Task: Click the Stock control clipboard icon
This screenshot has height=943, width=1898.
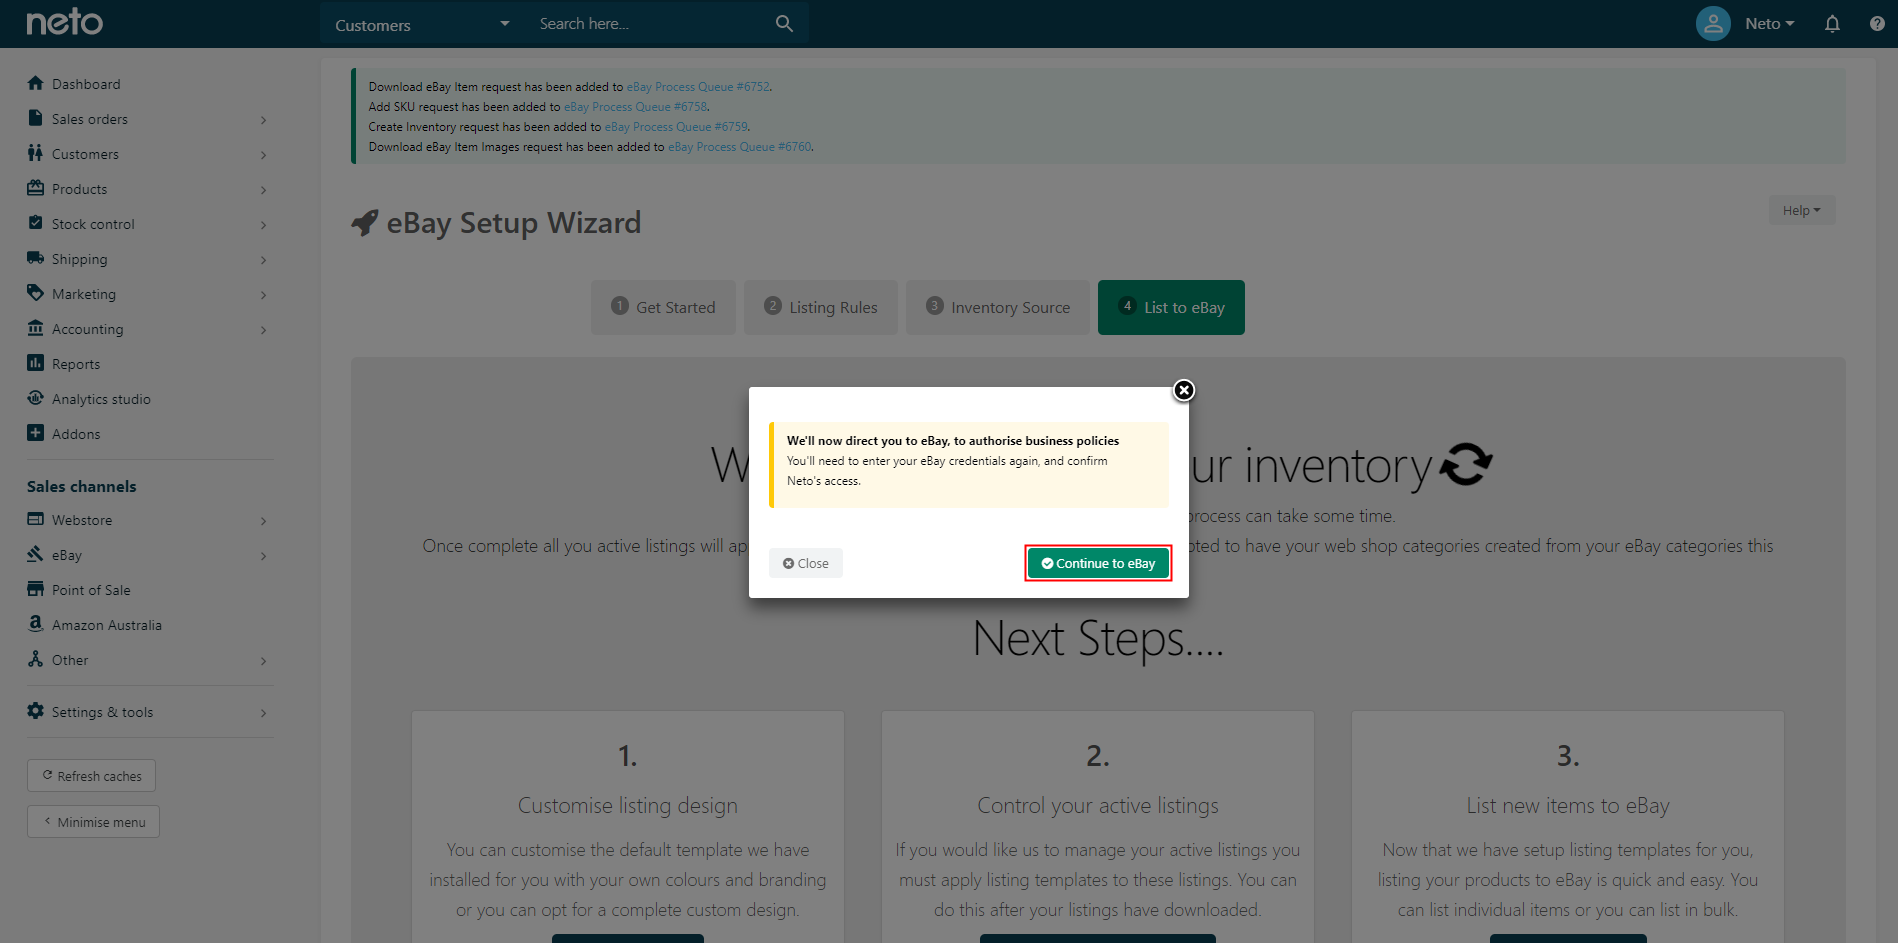Action: 36,223
